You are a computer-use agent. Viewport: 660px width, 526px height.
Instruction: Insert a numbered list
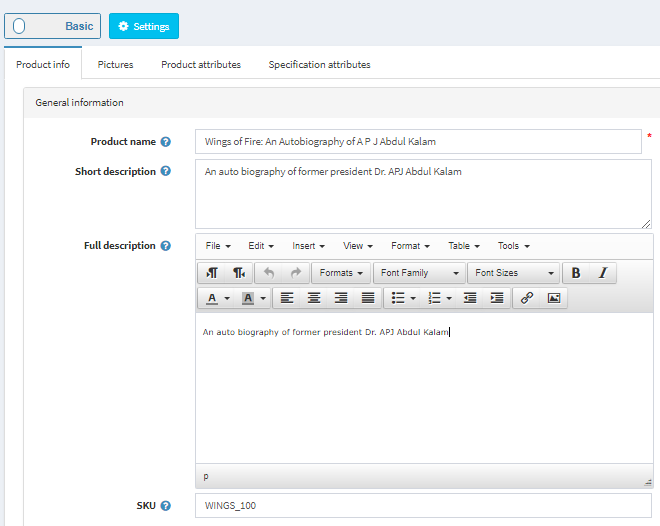(x=434, y=298)
